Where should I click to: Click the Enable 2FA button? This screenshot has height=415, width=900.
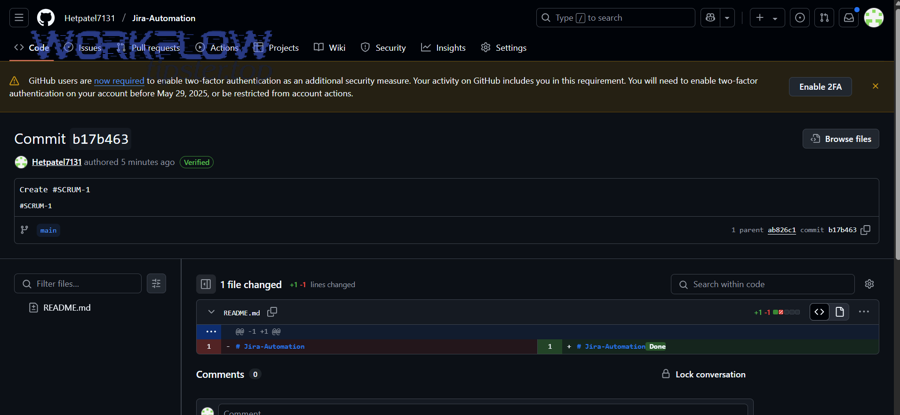point(820,87)
